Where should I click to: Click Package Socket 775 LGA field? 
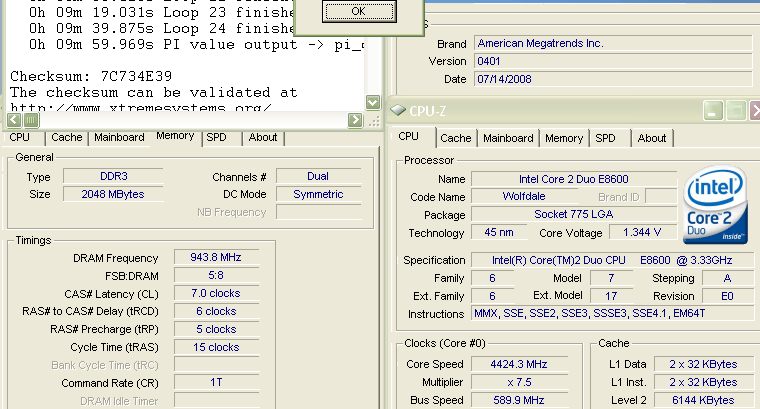click(x=574, y=214)
